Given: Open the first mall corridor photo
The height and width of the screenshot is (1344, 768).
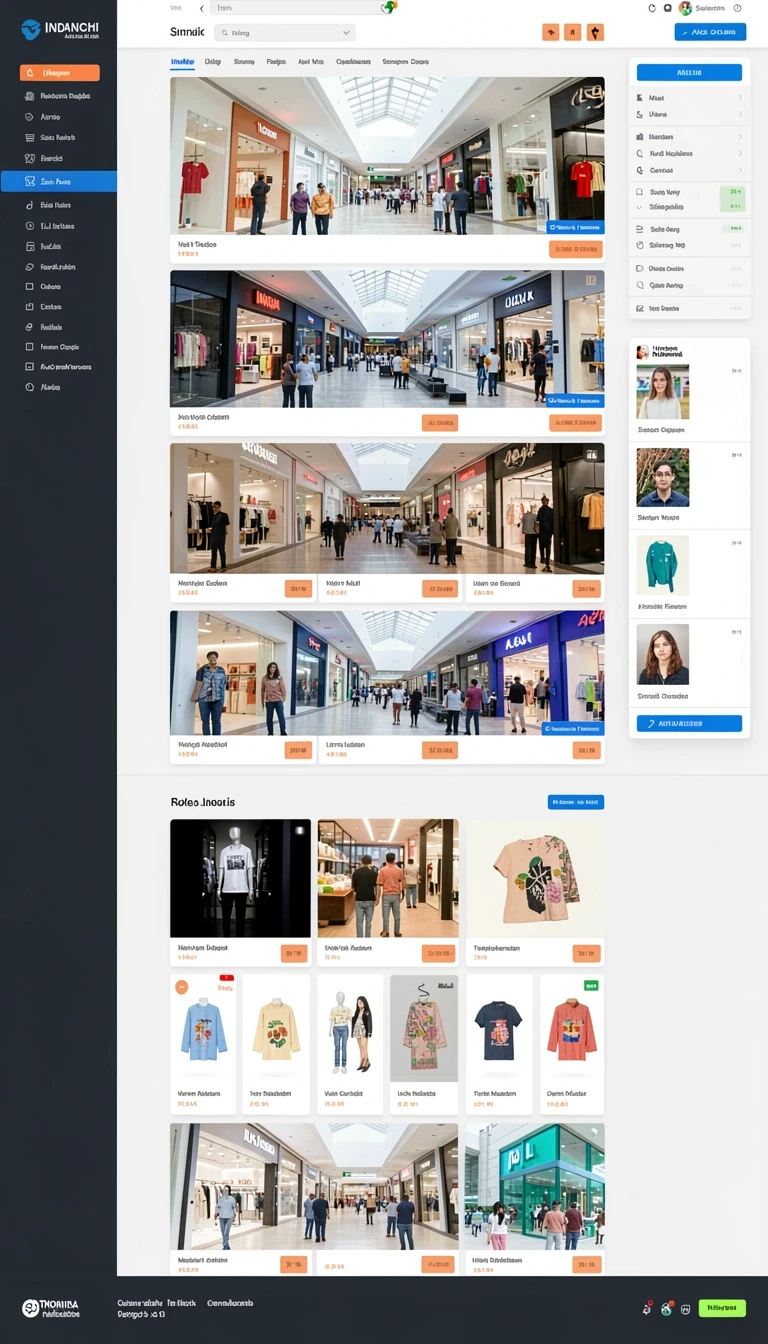Looking at the screenshot, I should tap(387, 156).
